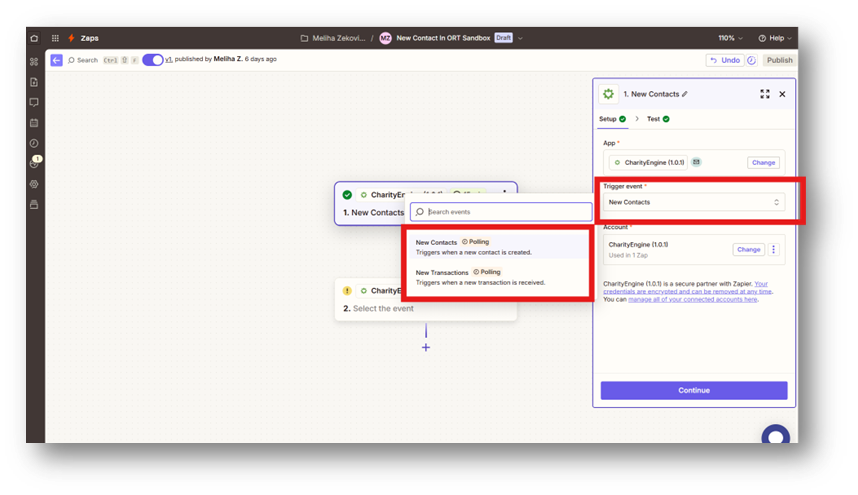The width and height of the screenshot is (858, 495).
Task: Open version history clock next to Undo
Action: (x=751, y=61)
